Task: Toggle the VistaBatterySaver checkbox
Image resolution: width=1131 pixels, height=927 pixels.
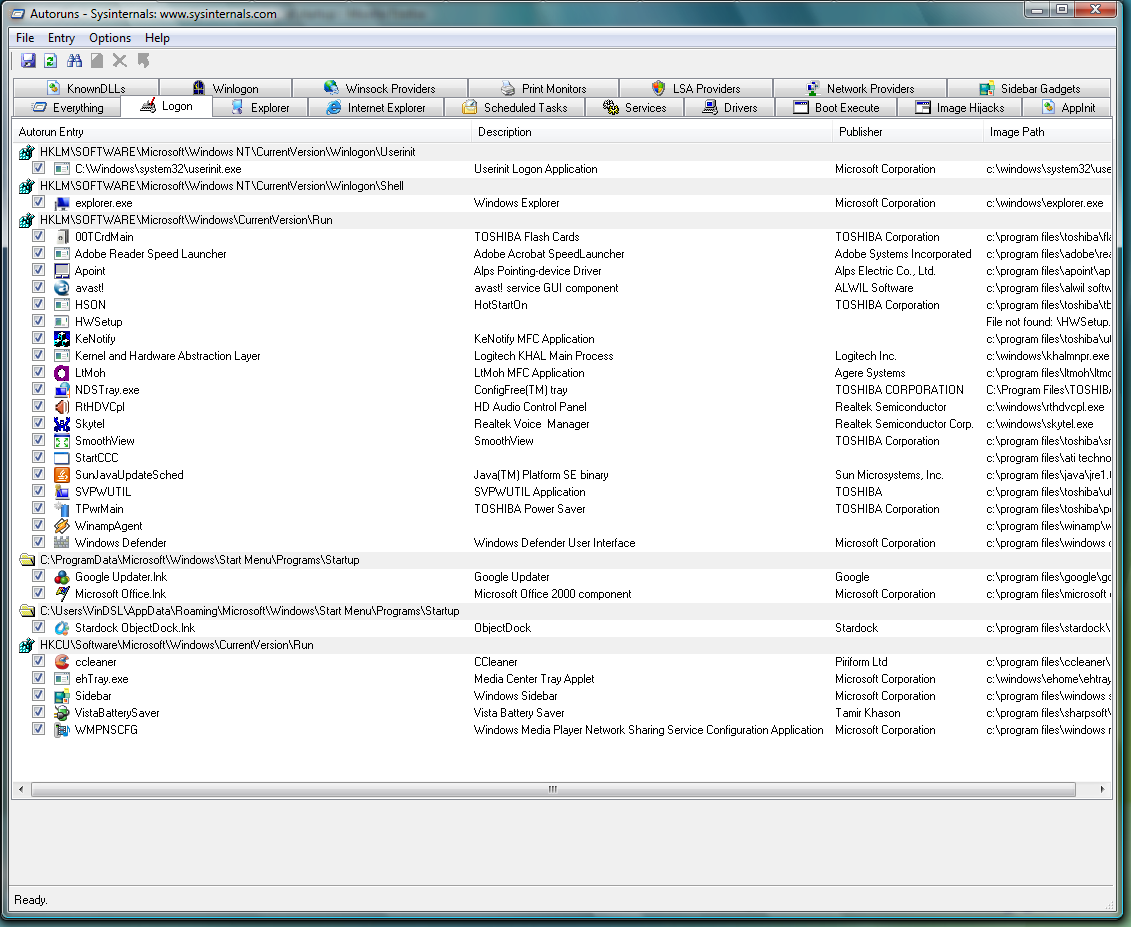Action: tap(38, 713)
